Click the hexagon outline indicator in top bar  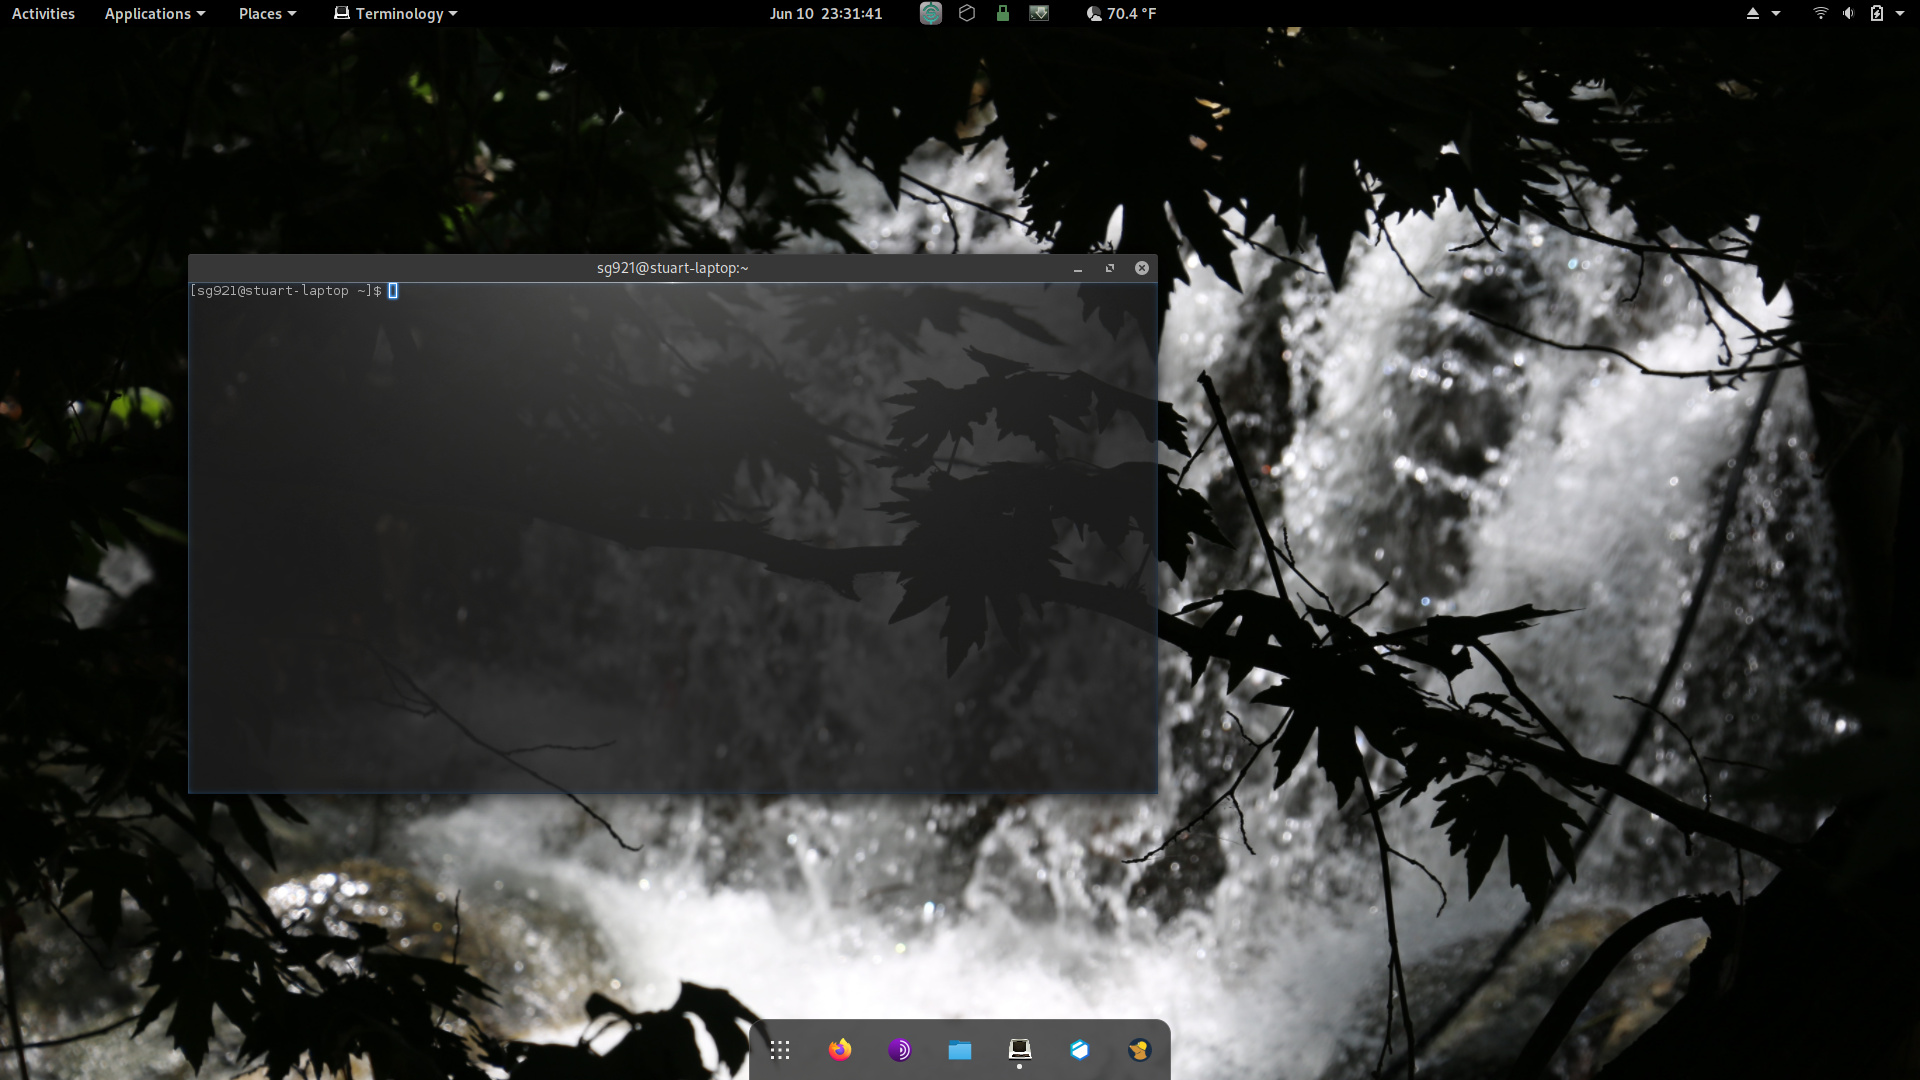[x=967, y=13]
